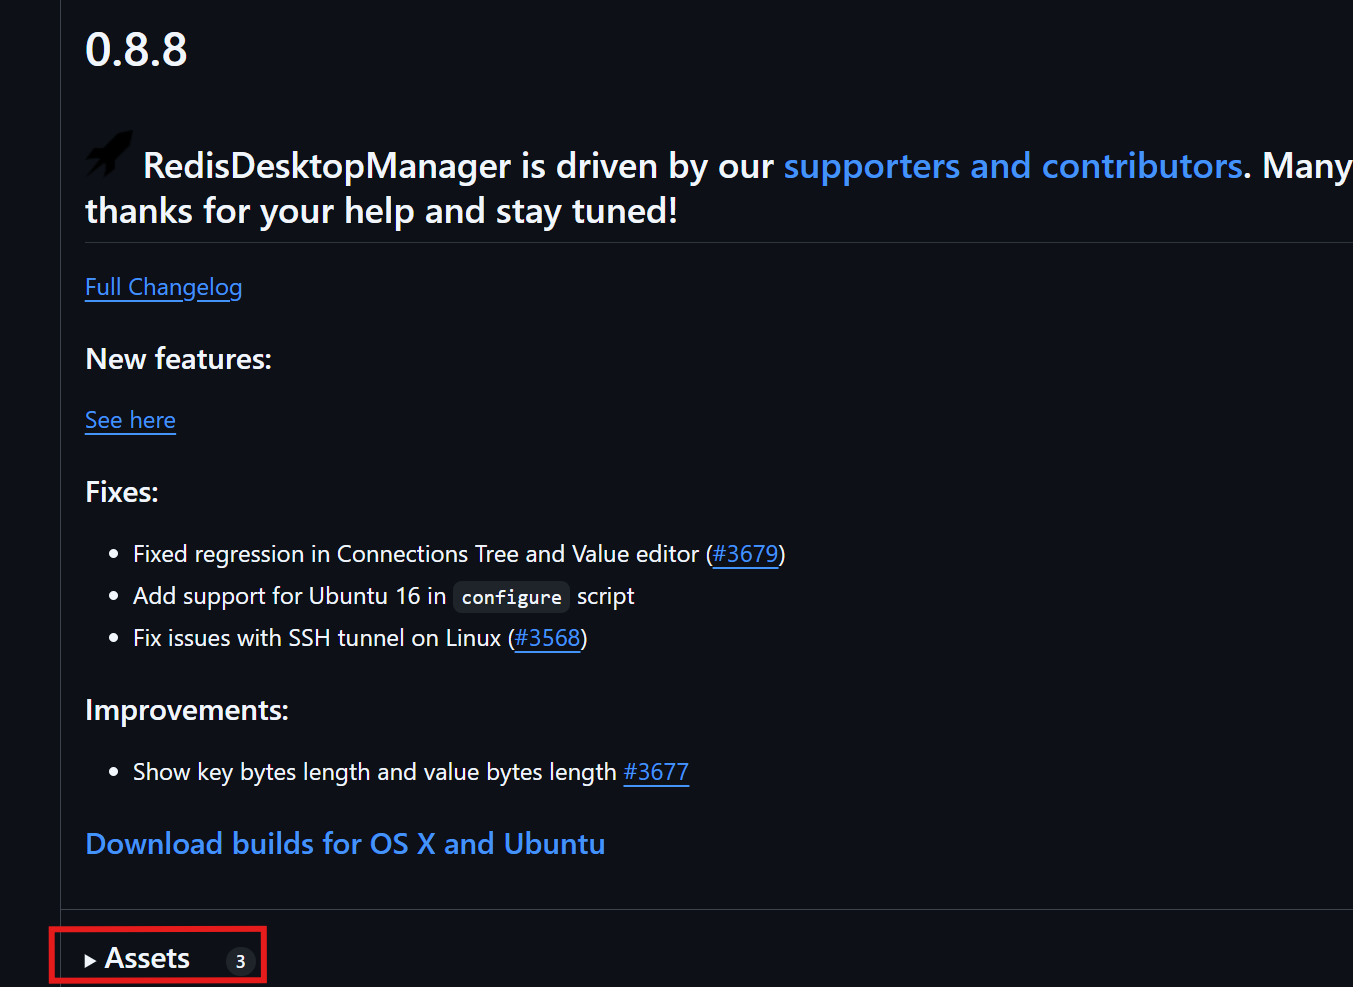The width and height of the screenshot is (1353, 987).
Task: Follow the See here link
Action: pos(130,421)
